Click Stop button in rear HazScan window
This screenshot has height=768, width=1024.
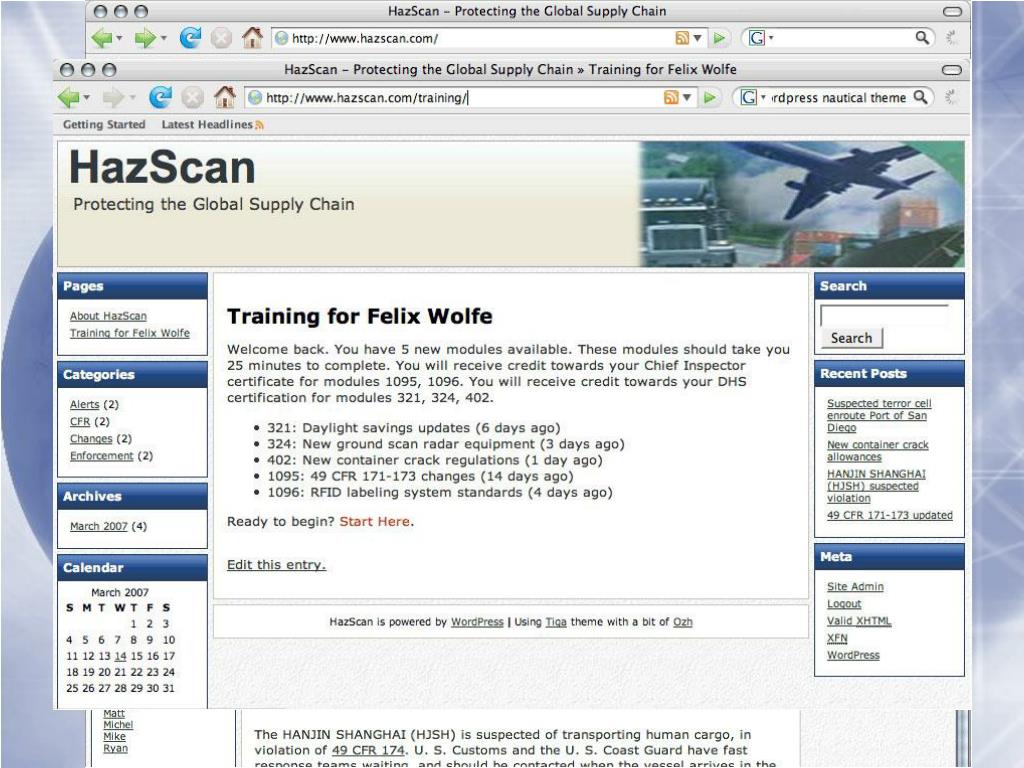[221, 38]
